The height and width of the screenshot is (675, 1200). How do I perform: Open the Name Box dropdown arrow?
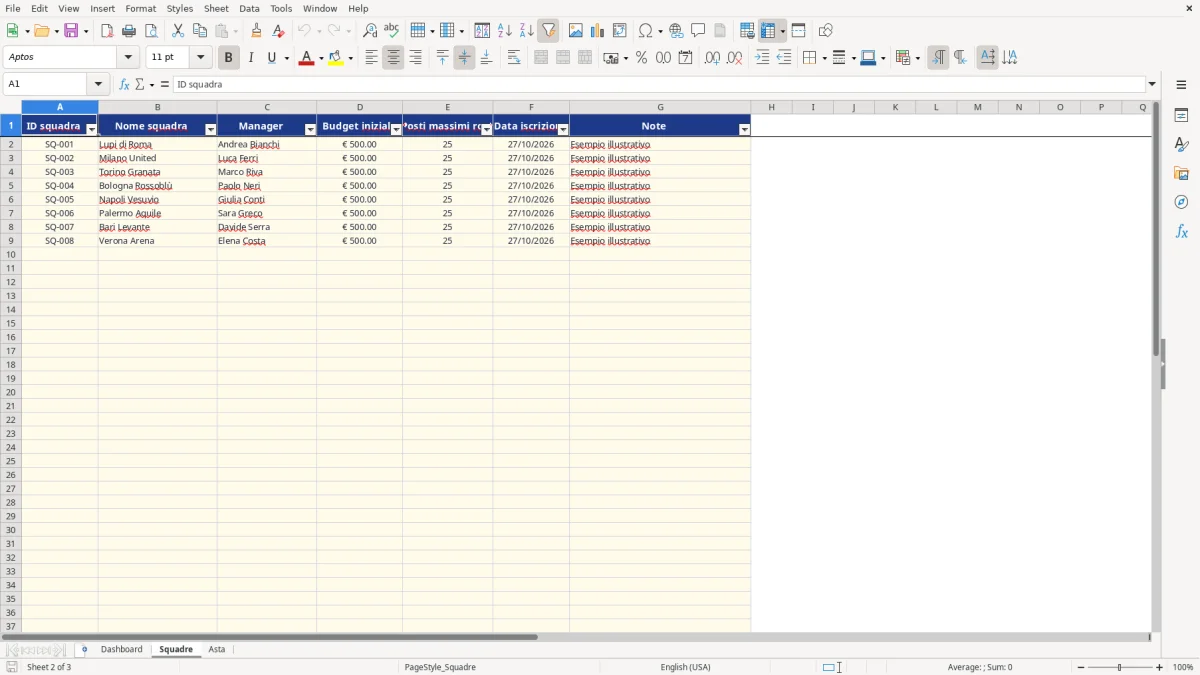click(x=98, y=85)
